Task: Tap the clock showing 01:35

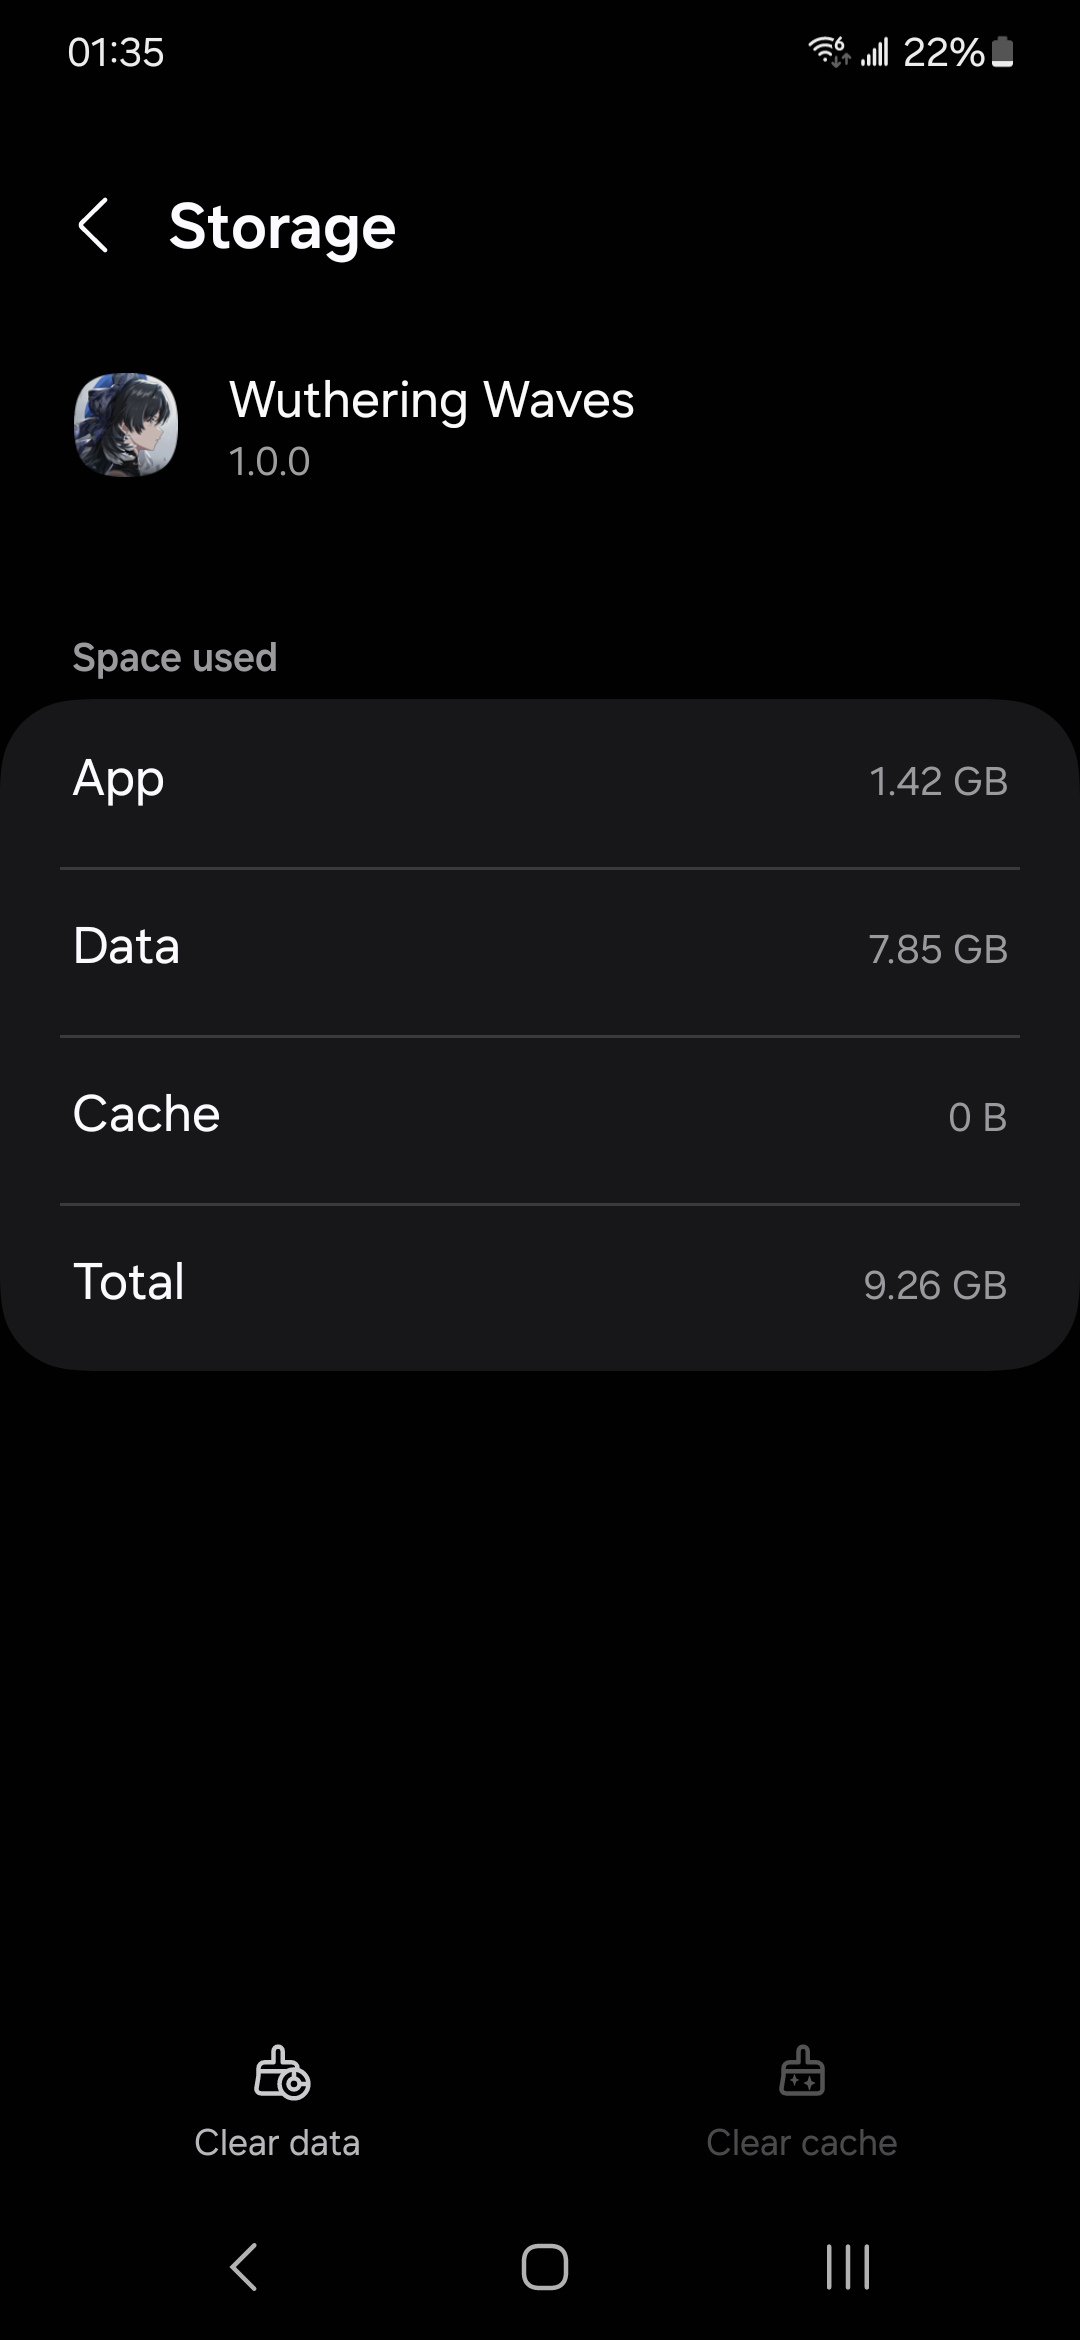Action: pyautogui.click(x=116, y=52)
